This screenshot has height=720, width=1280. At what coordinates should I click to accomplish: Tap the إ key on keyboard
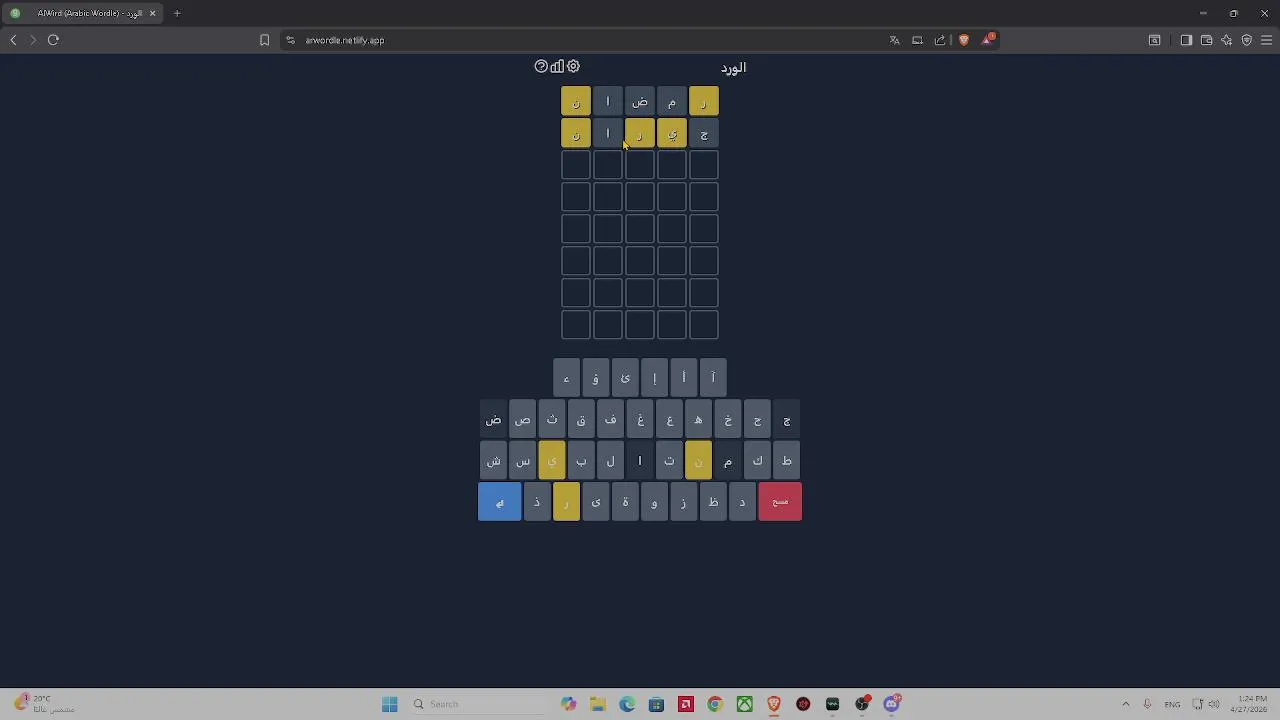[x=654, y=377]
